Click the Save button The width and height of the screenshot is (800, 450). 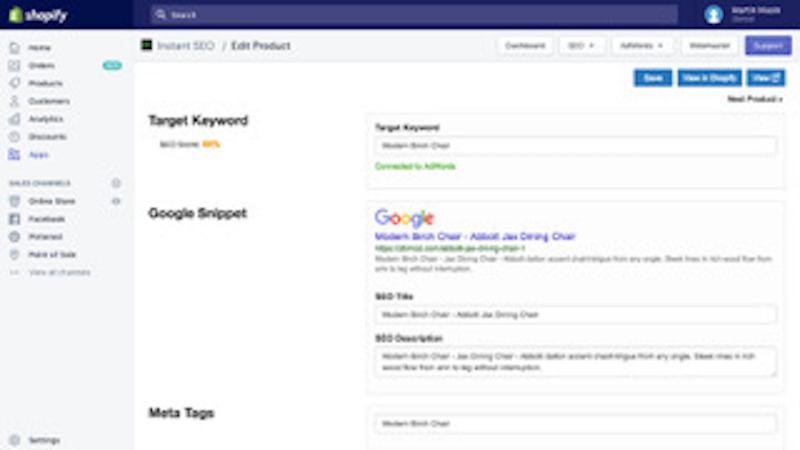pos(653,78)
